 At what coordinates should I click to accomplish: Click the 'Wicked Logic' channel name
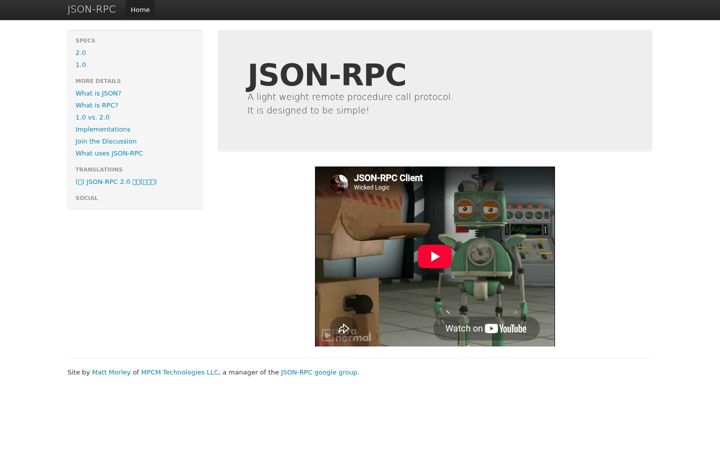371,187
